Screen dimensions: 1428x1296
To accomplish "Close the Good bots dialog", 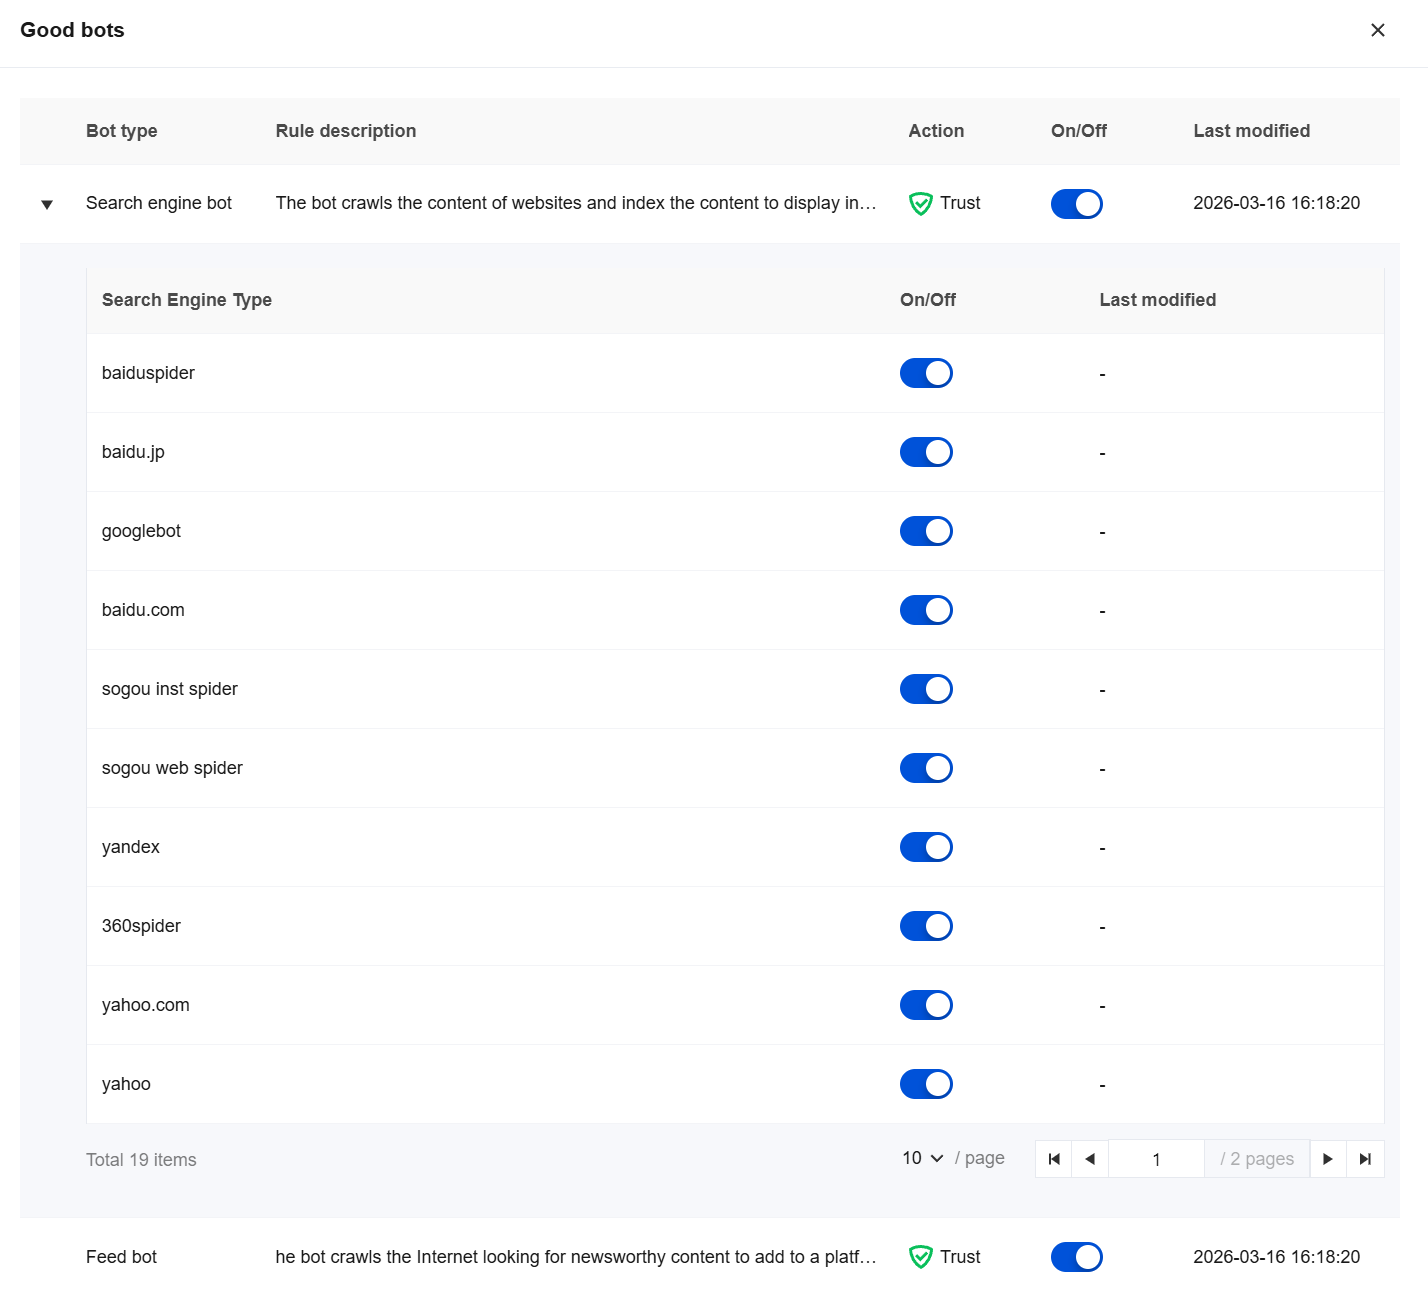I will (x=1377, y=30).
